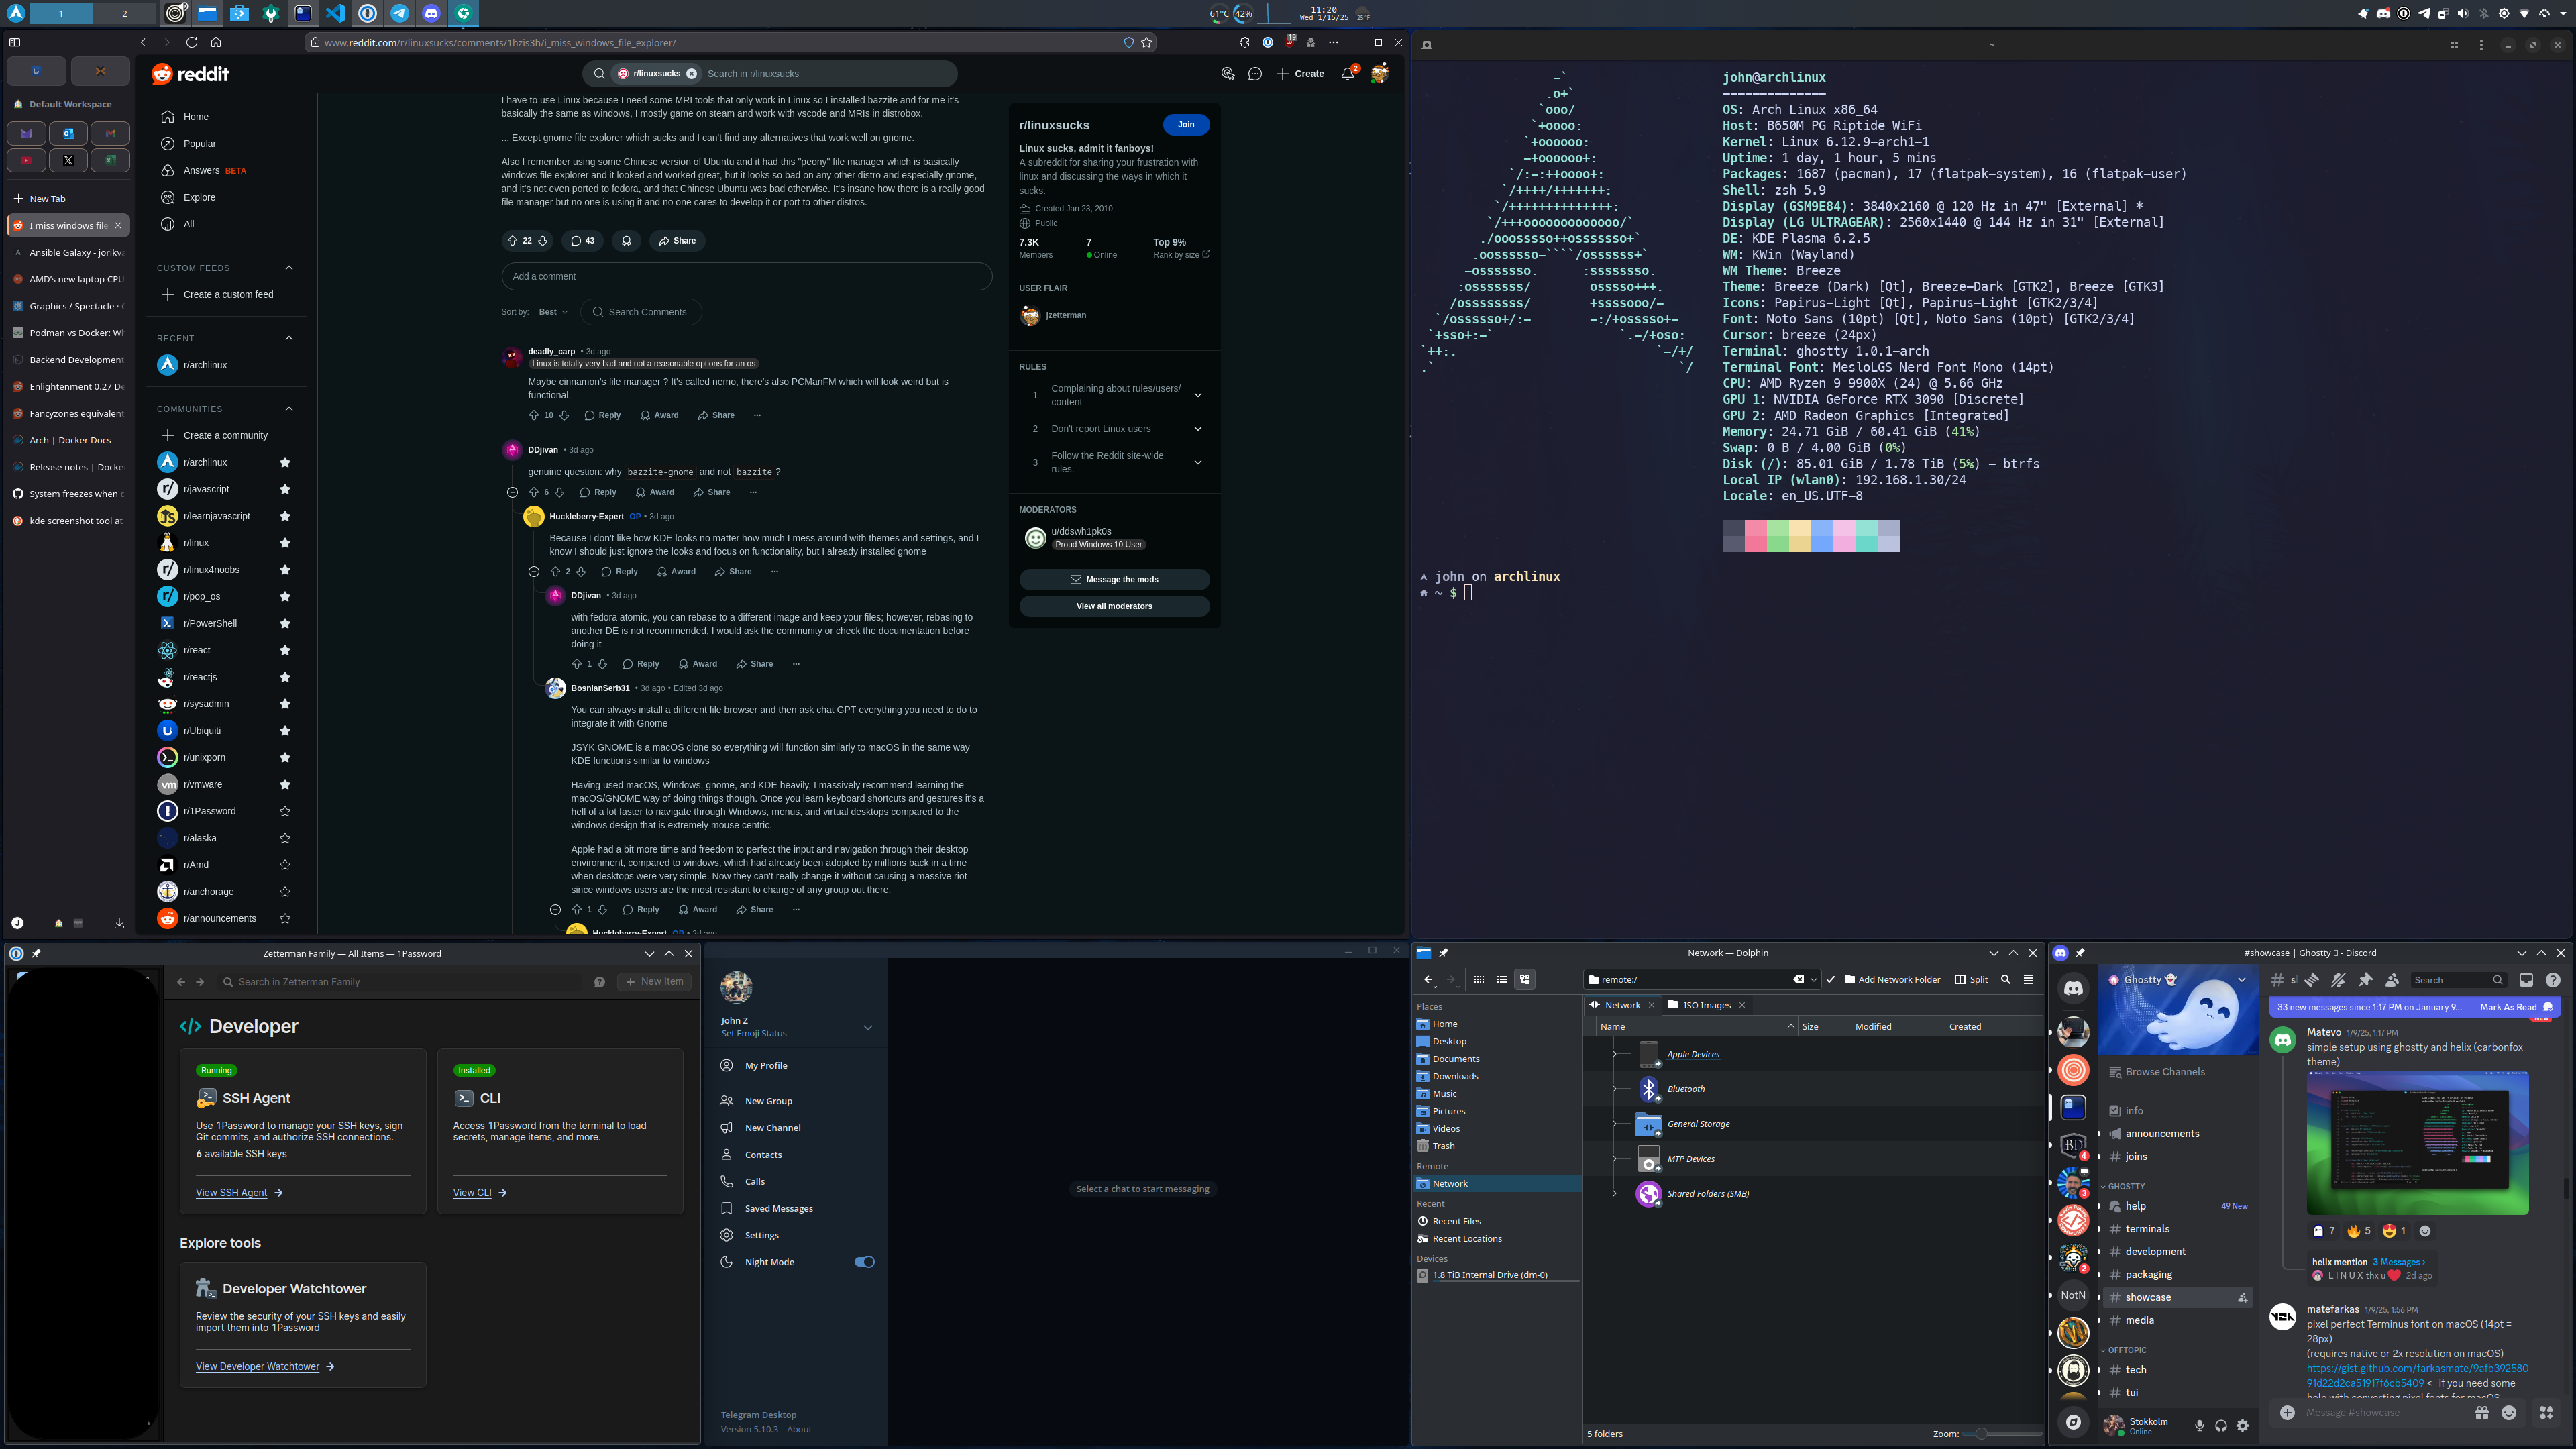Expand rule Don't report Linux users
Viewport: 2576px width, 1449px height.
click(x=1197, y=429)
